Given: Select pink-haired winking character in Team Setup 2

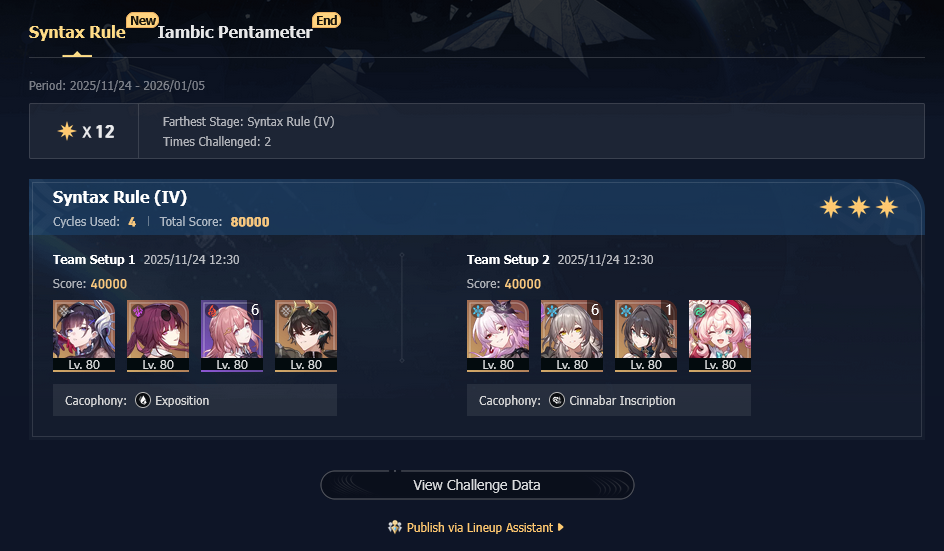Looking at the screenshot, I should (x=720, y=336).
